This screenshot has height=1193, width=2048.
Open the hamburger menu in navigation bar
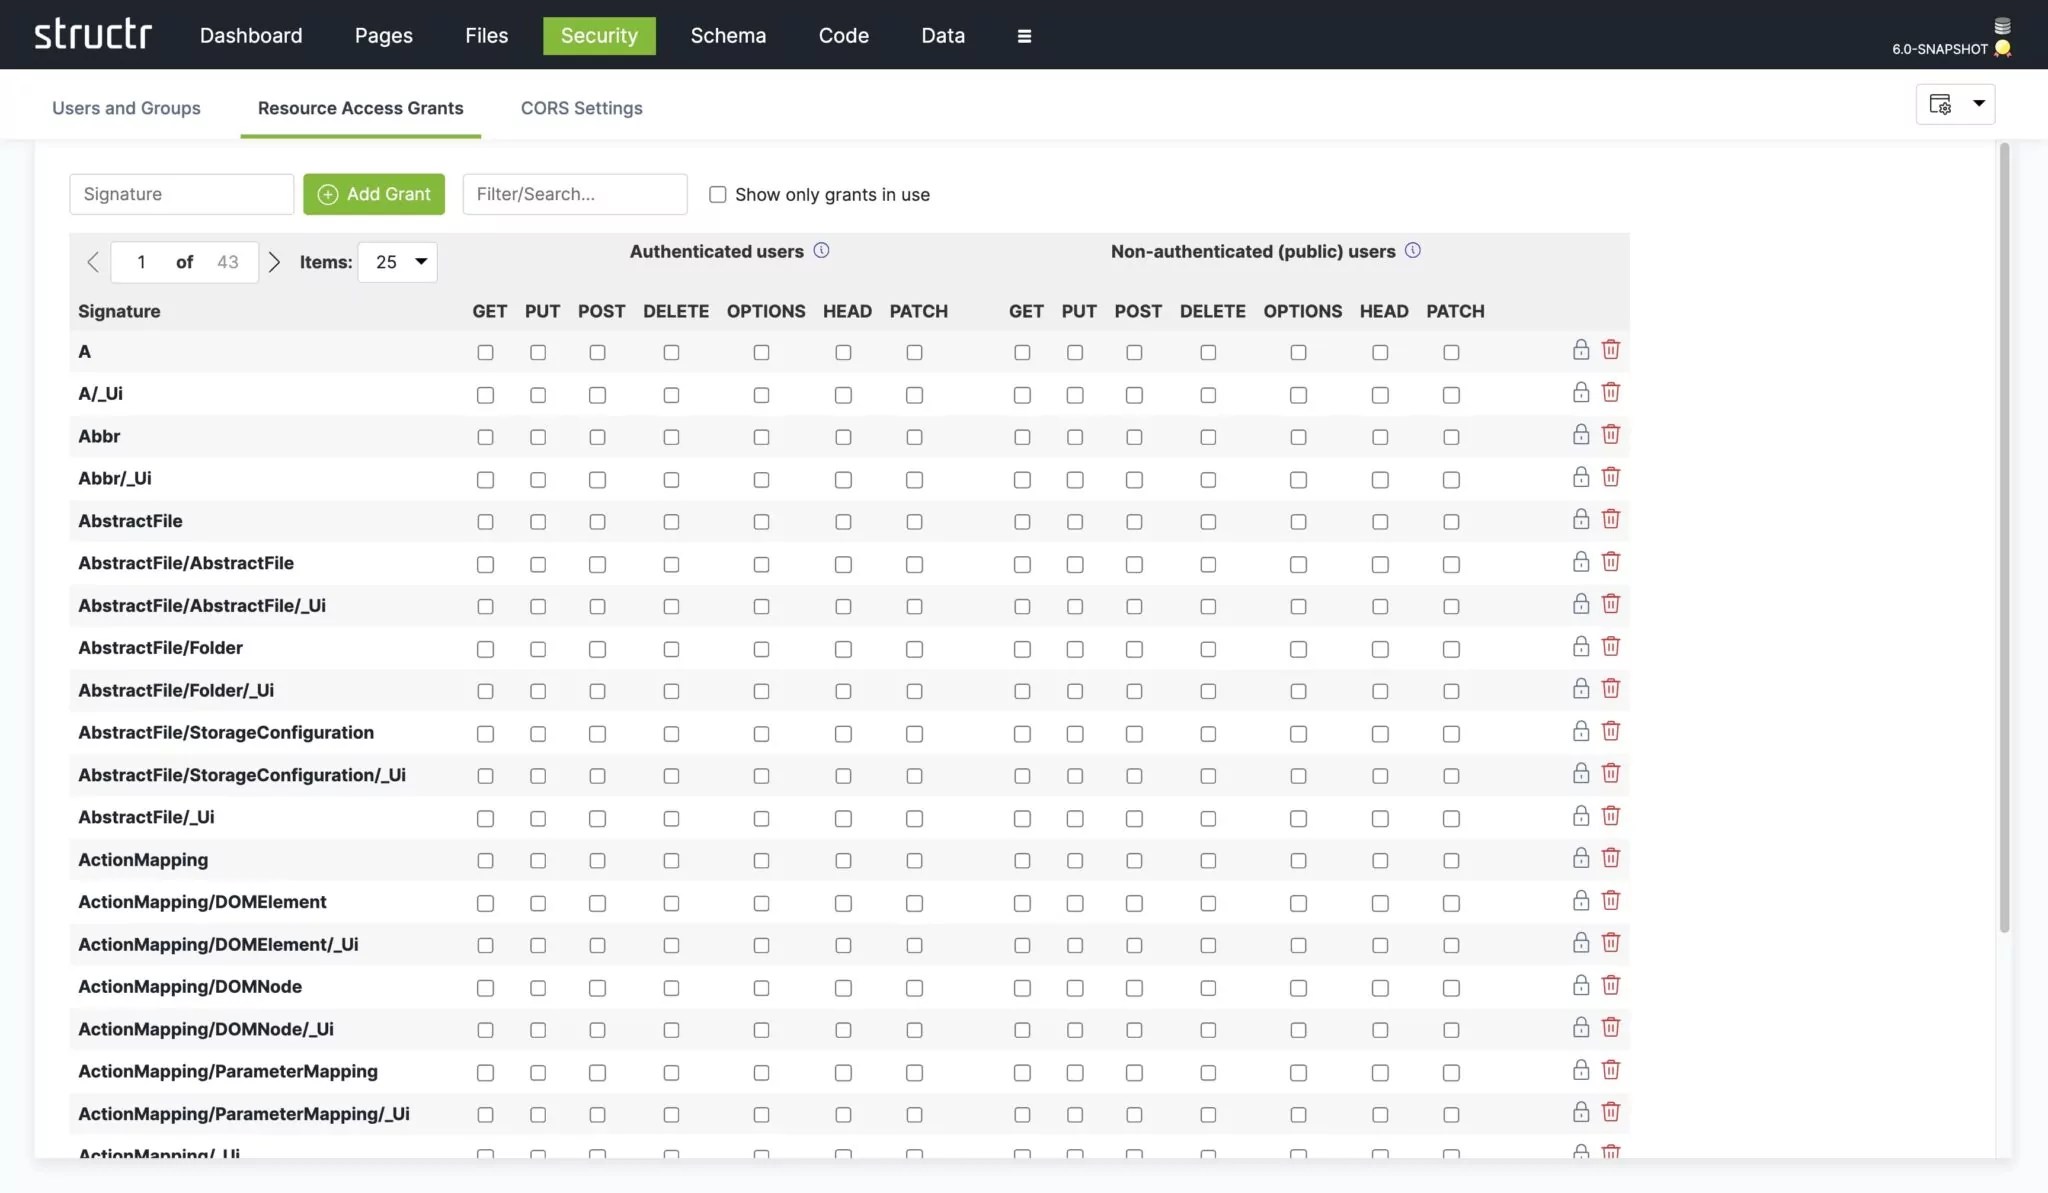[x=1023, y=36]
